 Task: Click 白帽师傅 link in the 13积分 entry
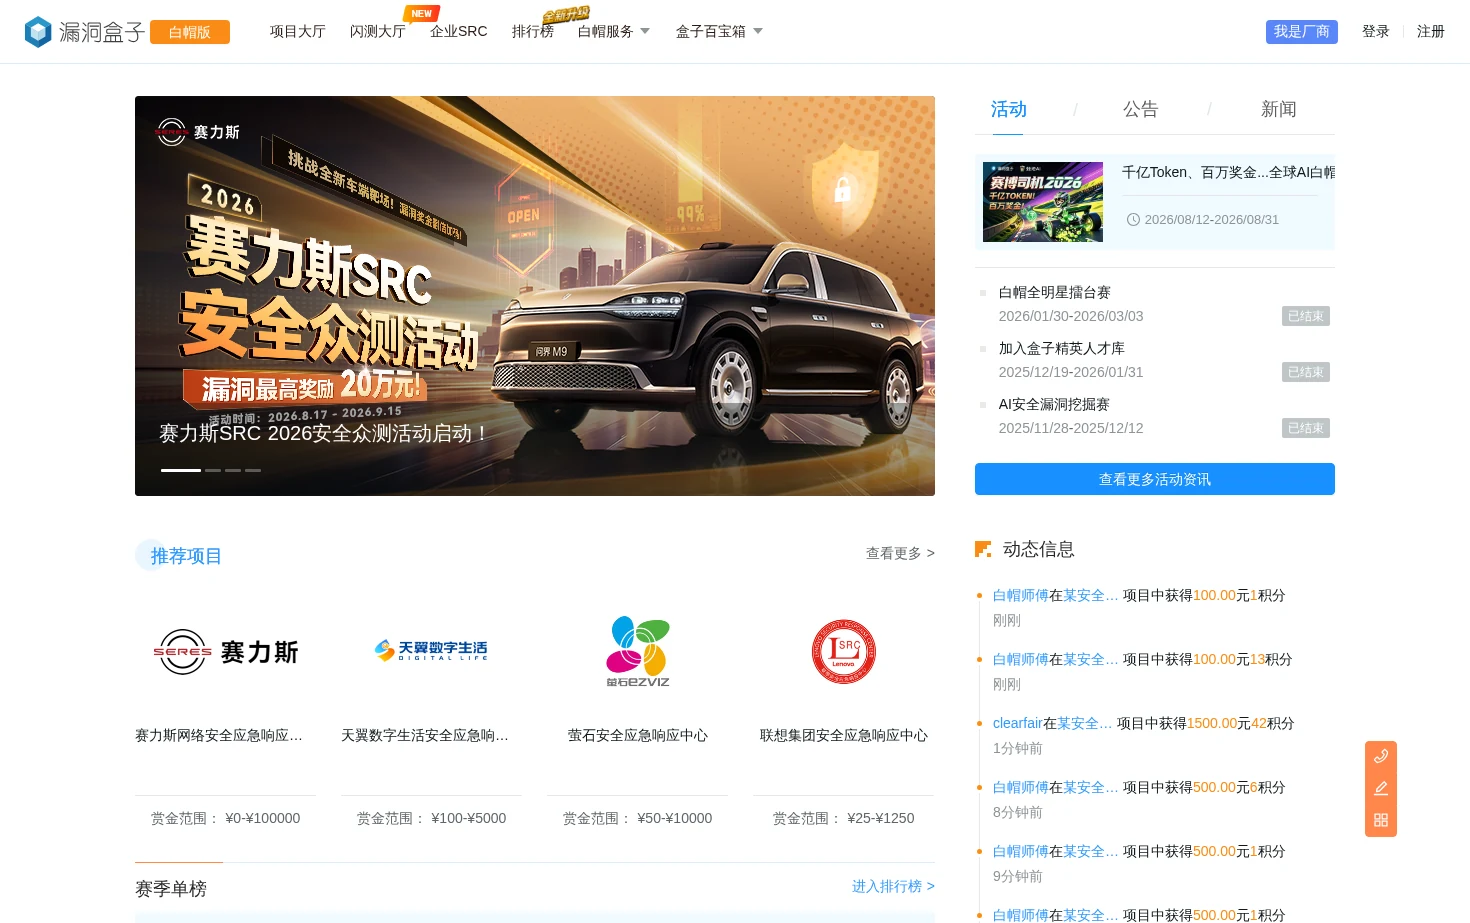point(1021,659)
